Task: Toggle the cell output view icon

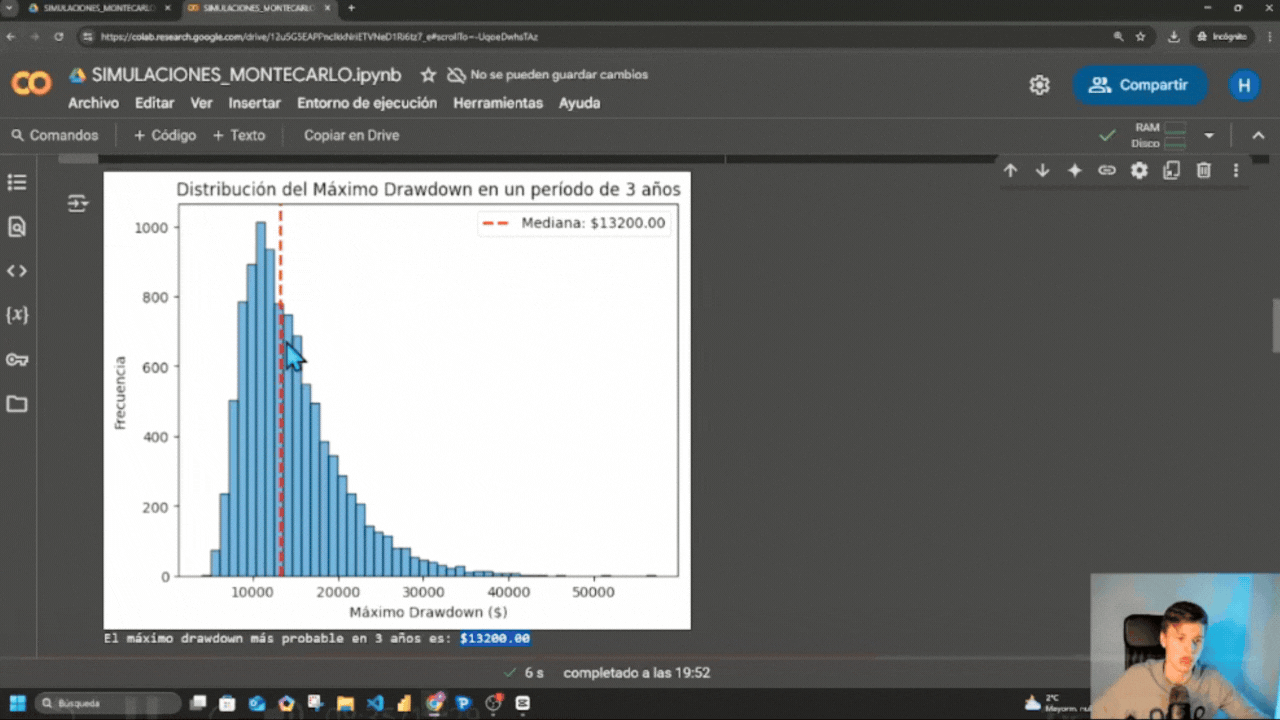Action: [x=77, y=204]
